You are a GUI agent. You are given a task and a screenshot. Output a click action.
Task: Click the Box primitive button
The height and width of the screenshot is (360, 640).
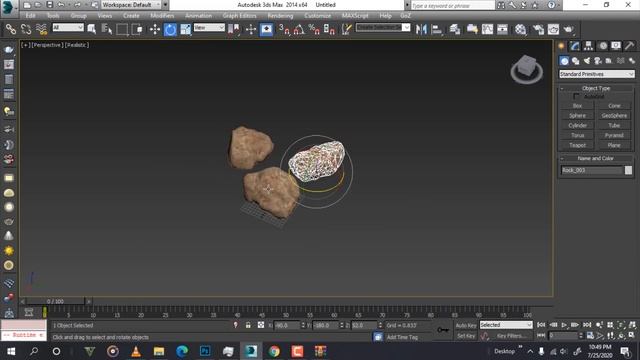tap(578, 106)
